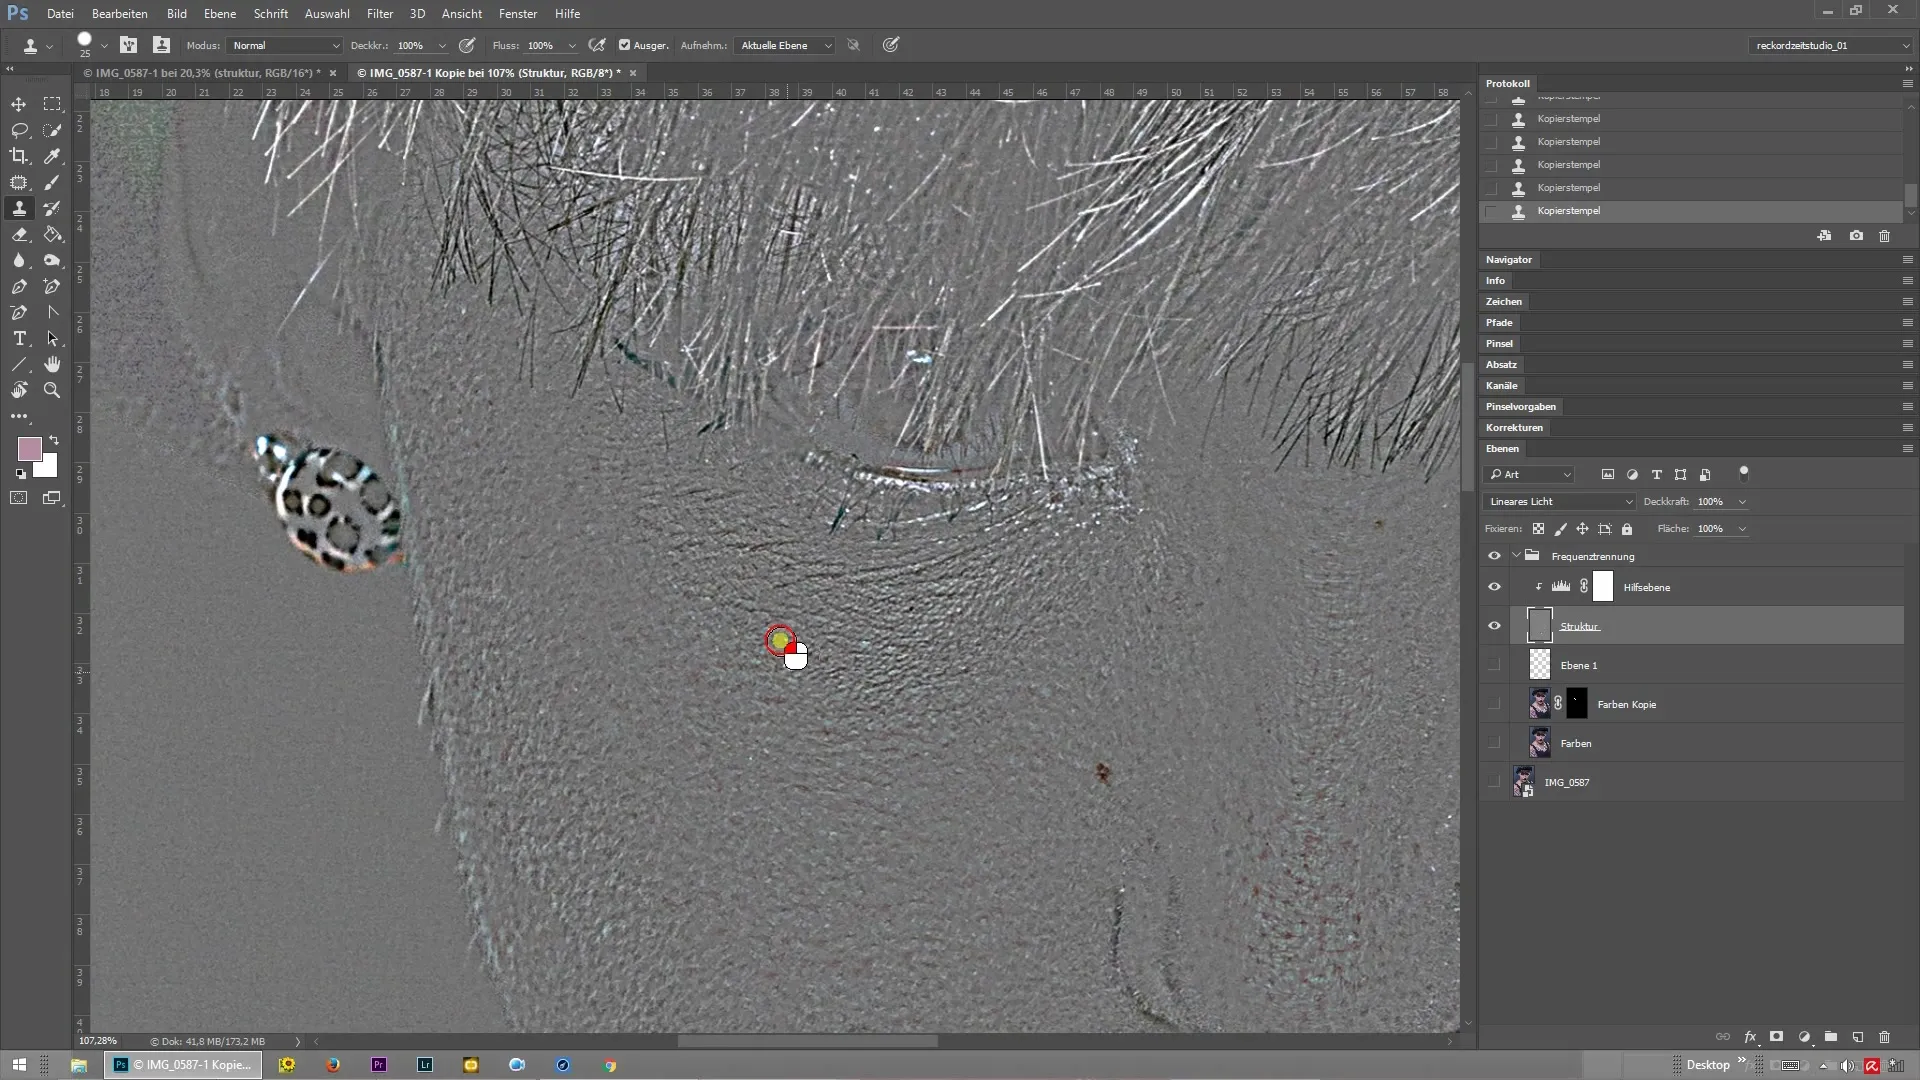Select the Lasso tool
Image resolution: width=1920 pixels, height=1080 pixels.
coord(19,130)
